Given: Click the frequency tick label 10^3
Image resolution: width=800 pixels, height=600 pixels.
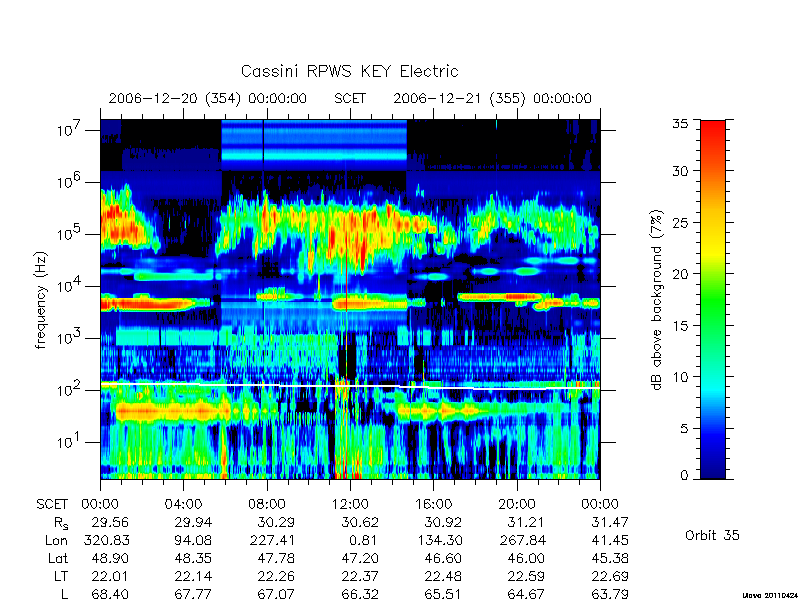Looking at the screenshot, I should [x=68, y=338].
